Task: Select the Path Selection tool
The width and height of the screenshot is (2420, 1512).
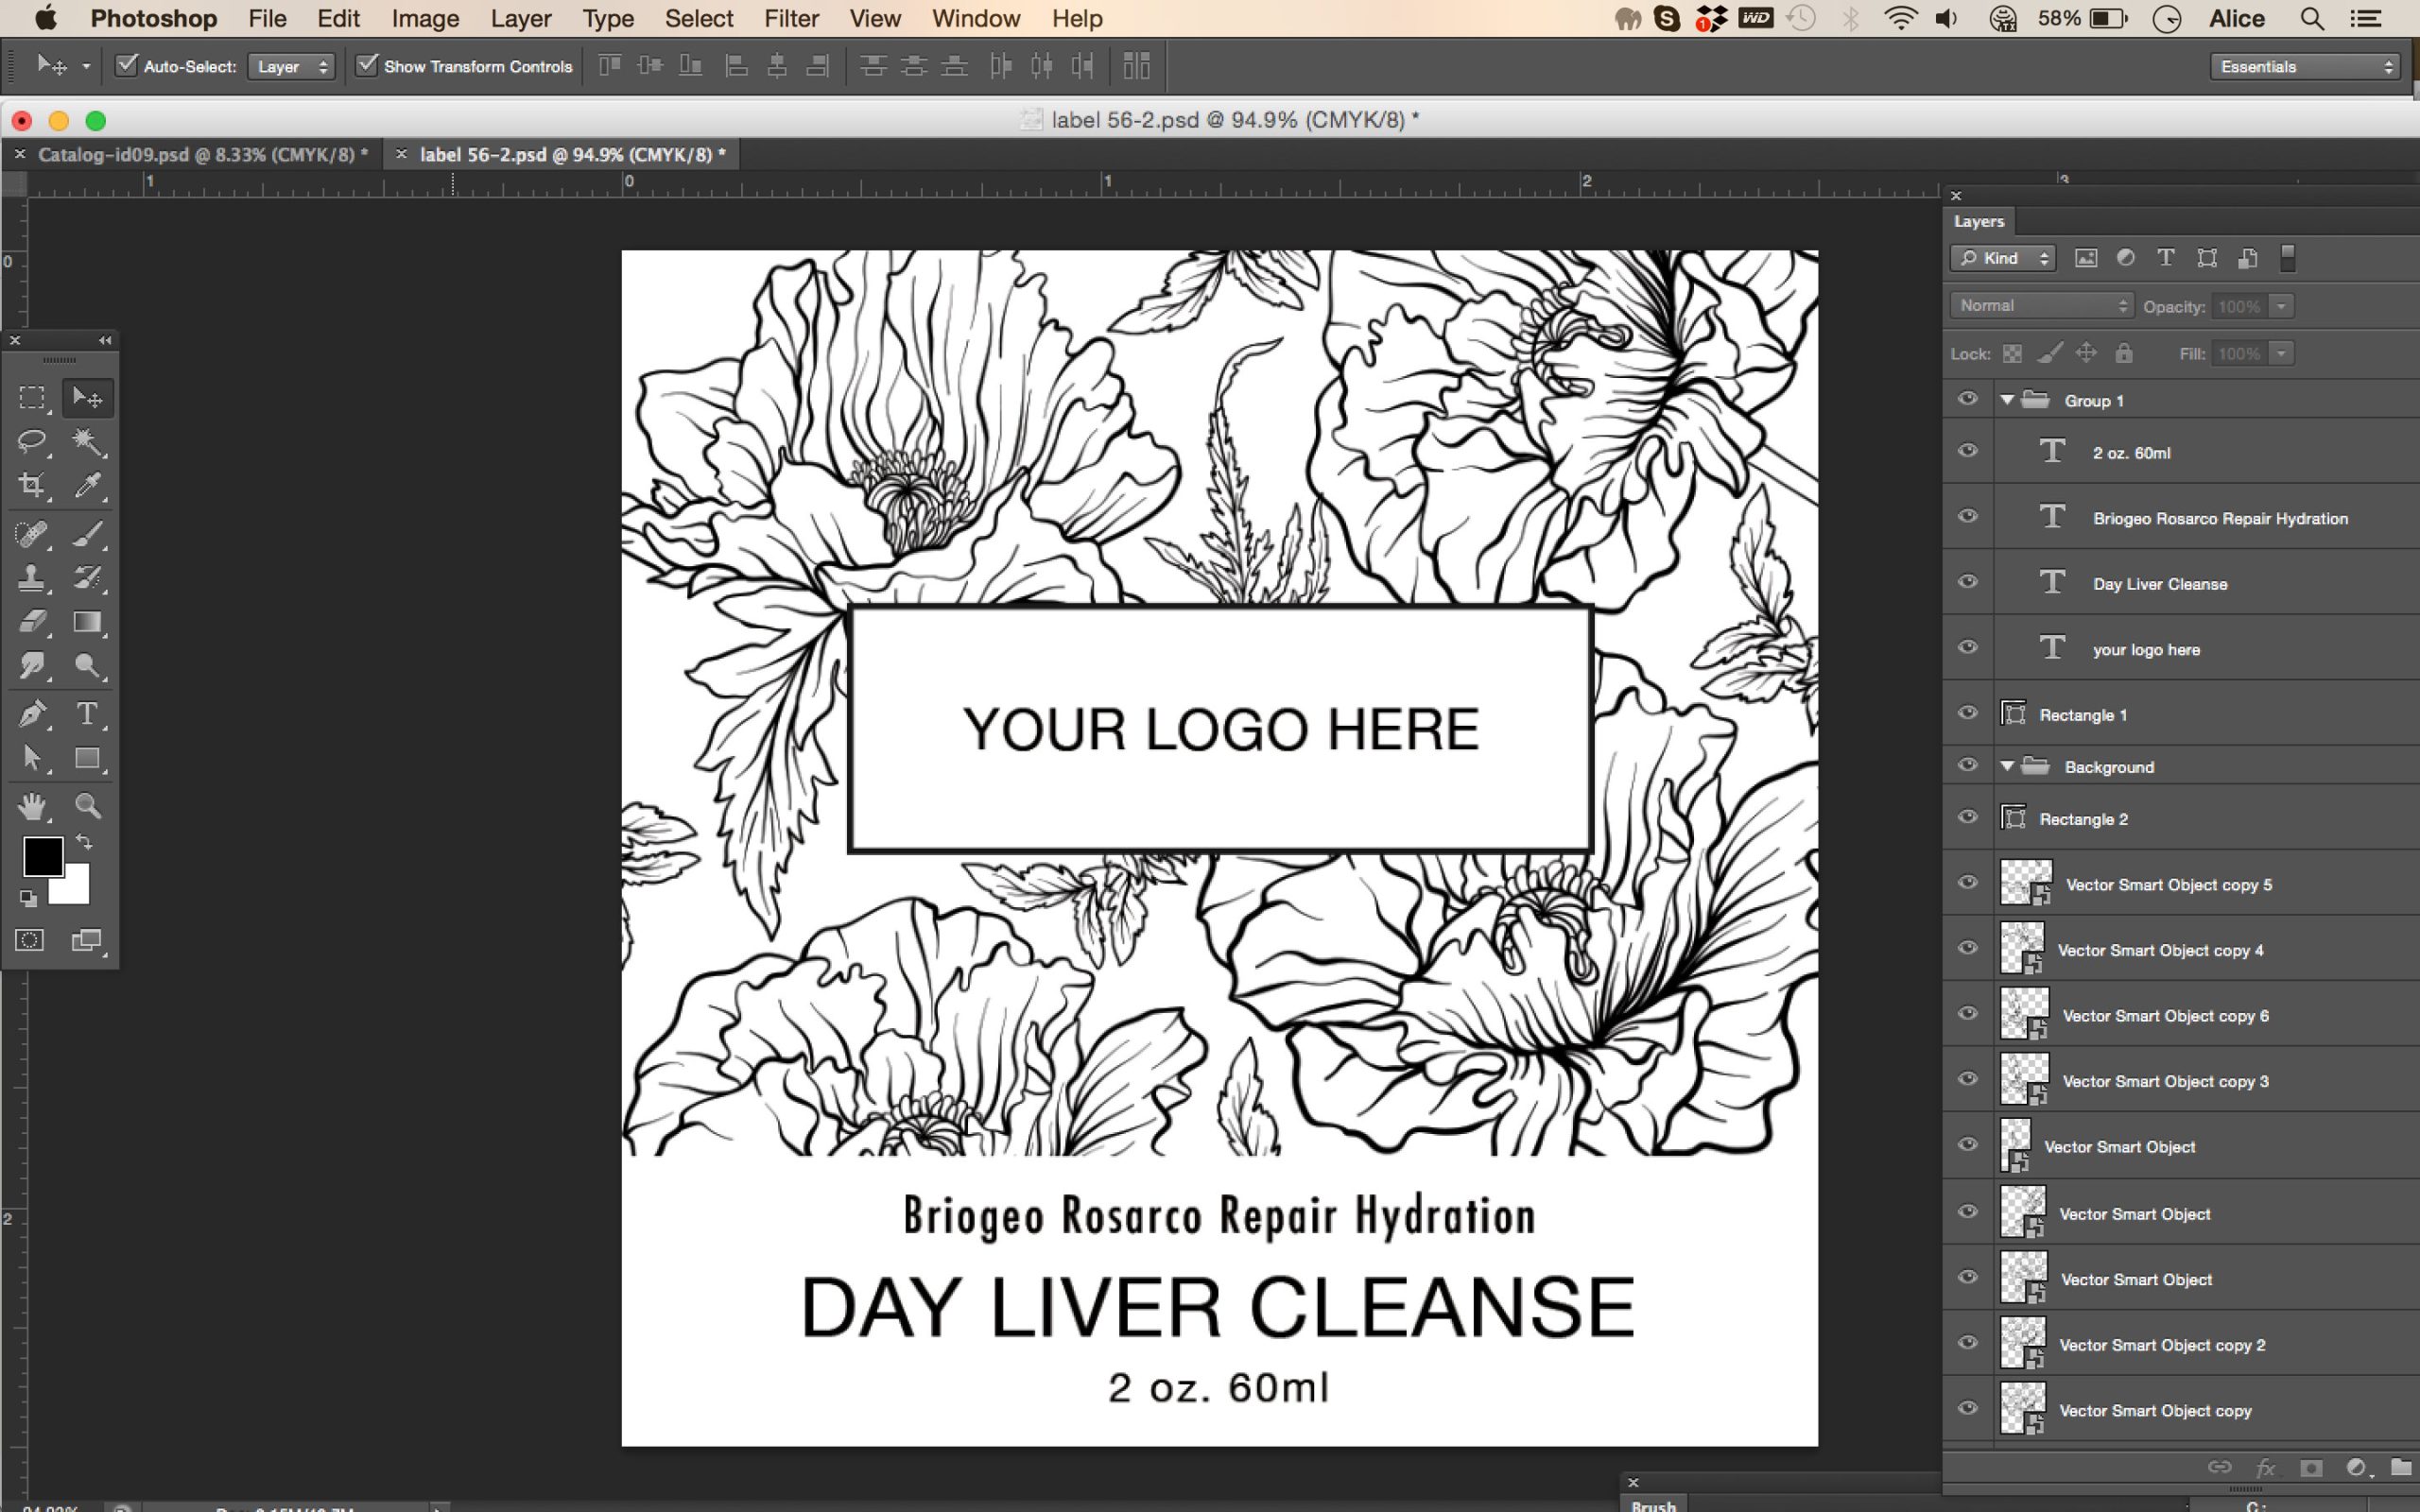Action: tap(32, 758)
